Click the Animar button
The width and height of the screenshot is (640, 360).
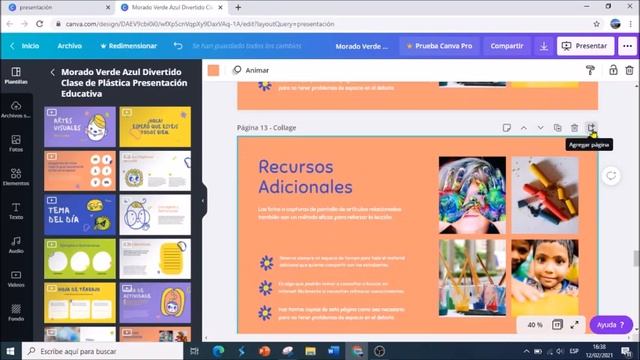[251, 70]
